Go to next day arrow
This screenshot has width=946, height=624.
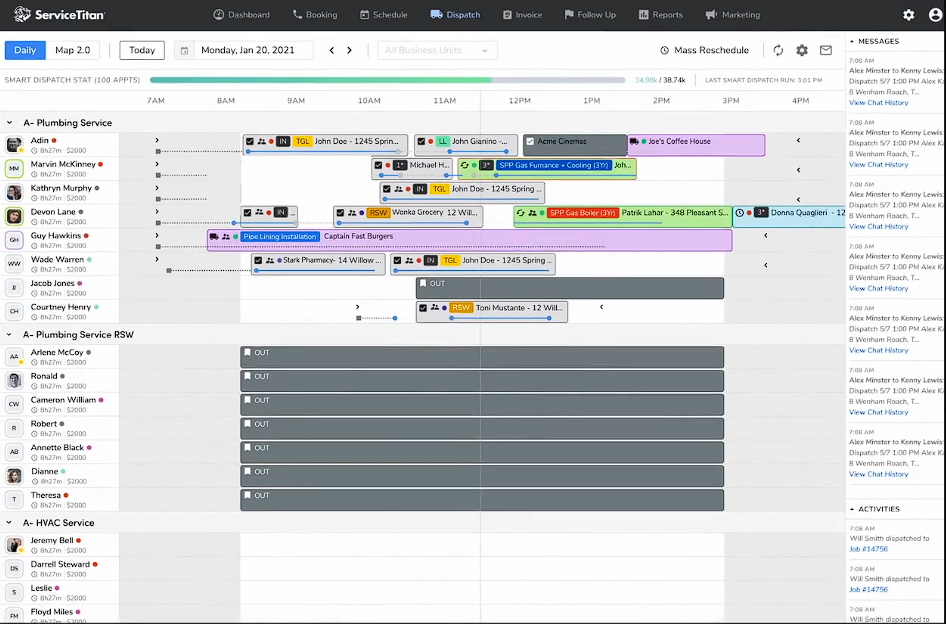tap(349, 51)
